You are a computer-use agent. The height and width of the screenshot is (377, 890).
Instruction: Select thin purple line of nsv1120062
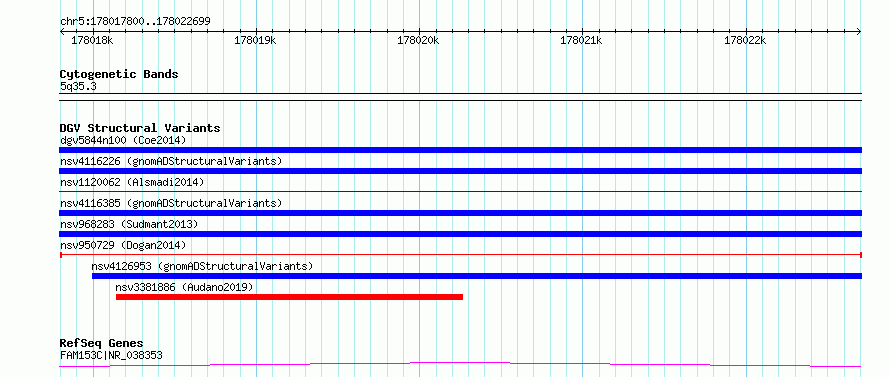(460, 191)
